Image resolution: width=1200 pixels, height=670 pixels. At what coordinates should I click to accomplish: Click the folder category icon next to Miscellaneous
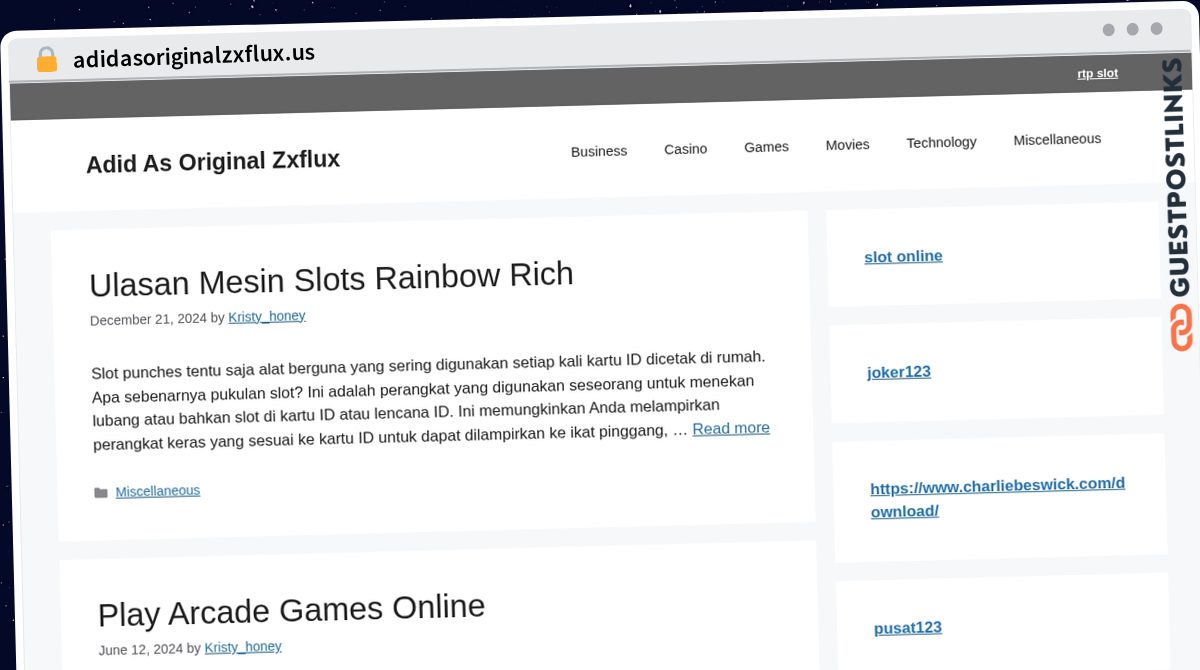(100, 492)
